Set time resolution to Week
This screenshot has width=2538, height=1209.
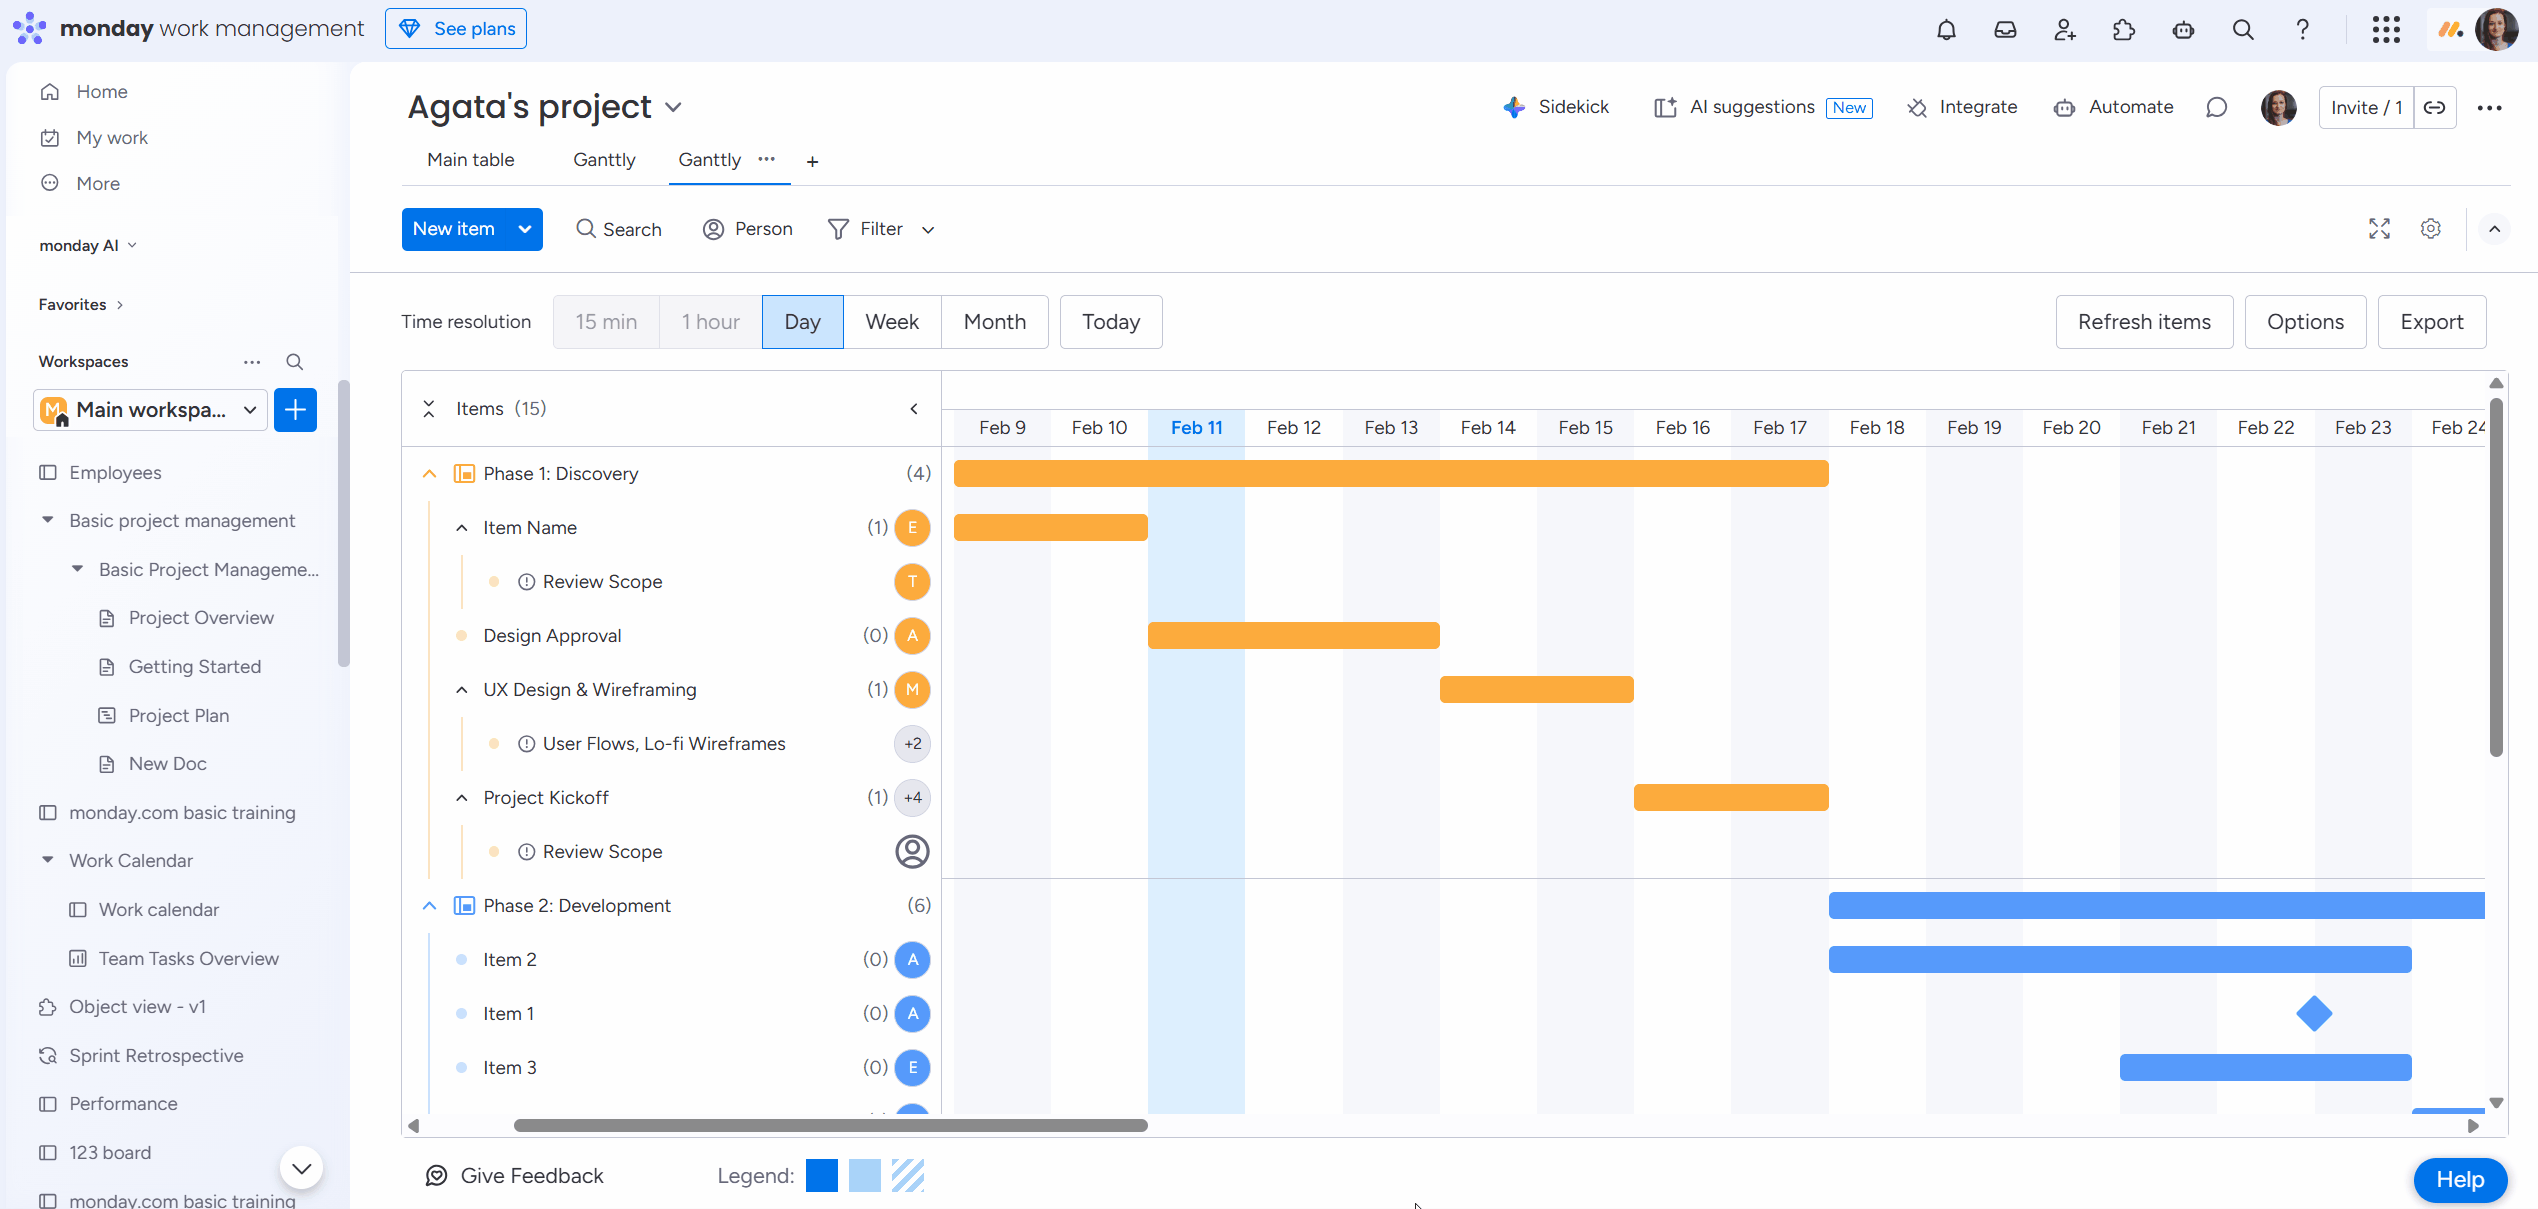(x=892, y=322)
